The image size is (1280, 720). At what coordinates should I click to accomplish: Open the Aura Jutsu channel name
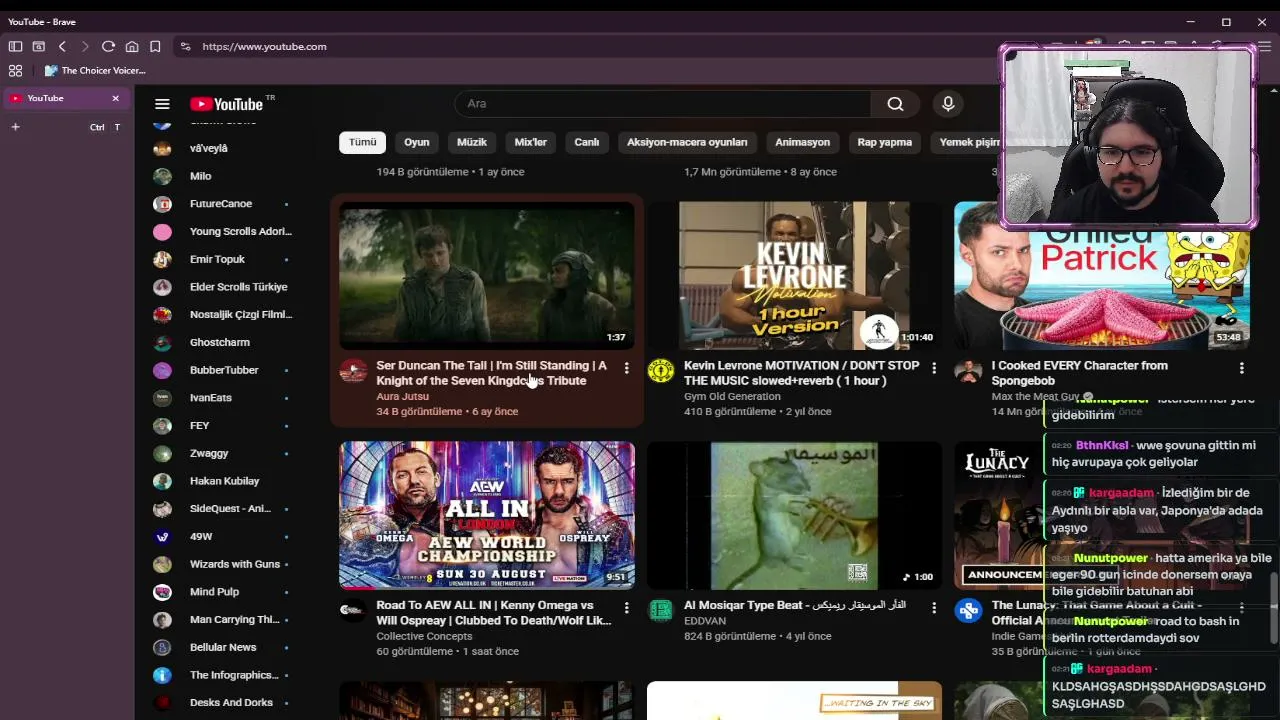coord(402,396)
